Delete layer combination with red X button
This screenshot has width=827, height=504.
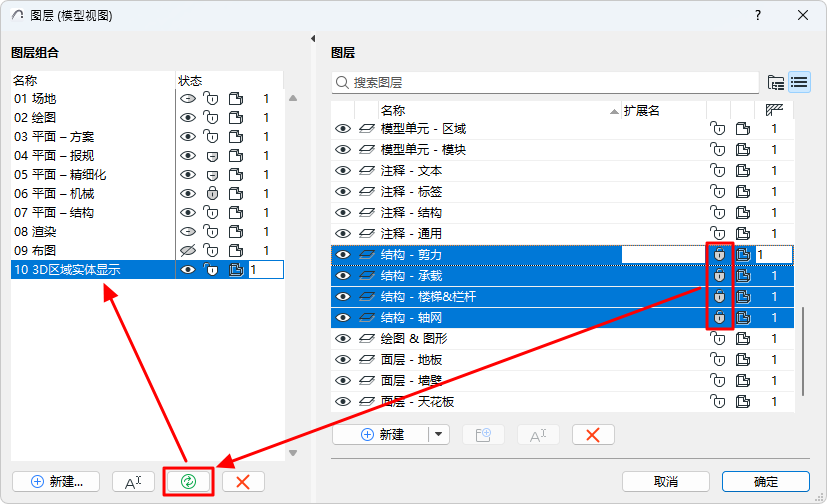(243, 481)
